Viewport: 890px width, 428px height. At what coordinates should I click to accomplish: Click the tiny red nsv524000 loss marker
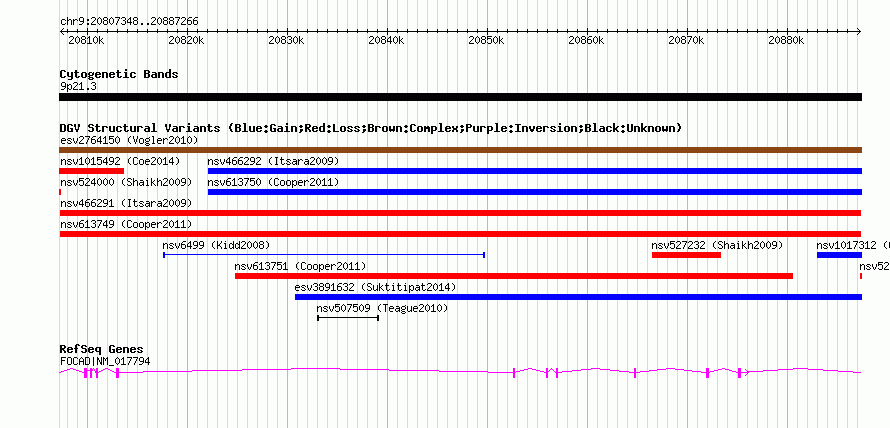pyautogui.click(x=60, y=192)
